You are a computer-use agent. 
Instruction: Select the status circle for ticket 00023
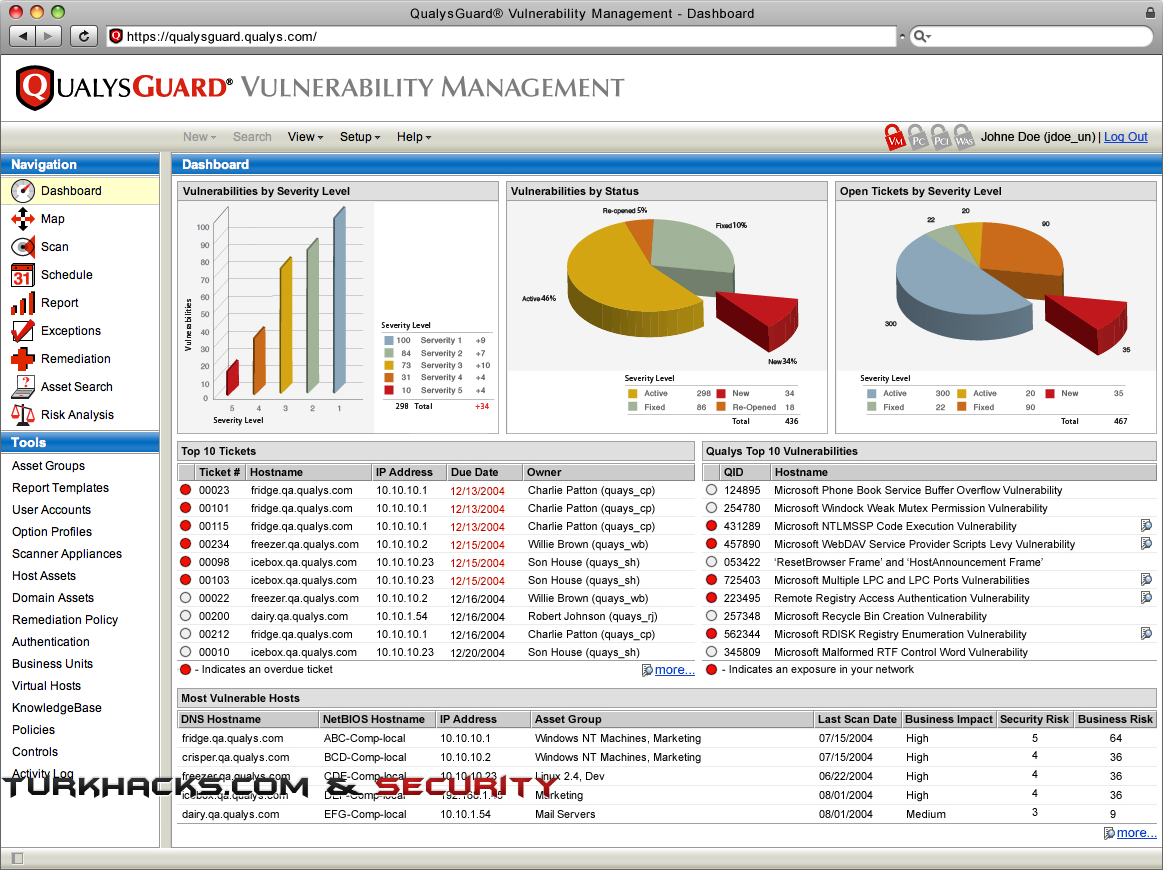click(185, 490)
